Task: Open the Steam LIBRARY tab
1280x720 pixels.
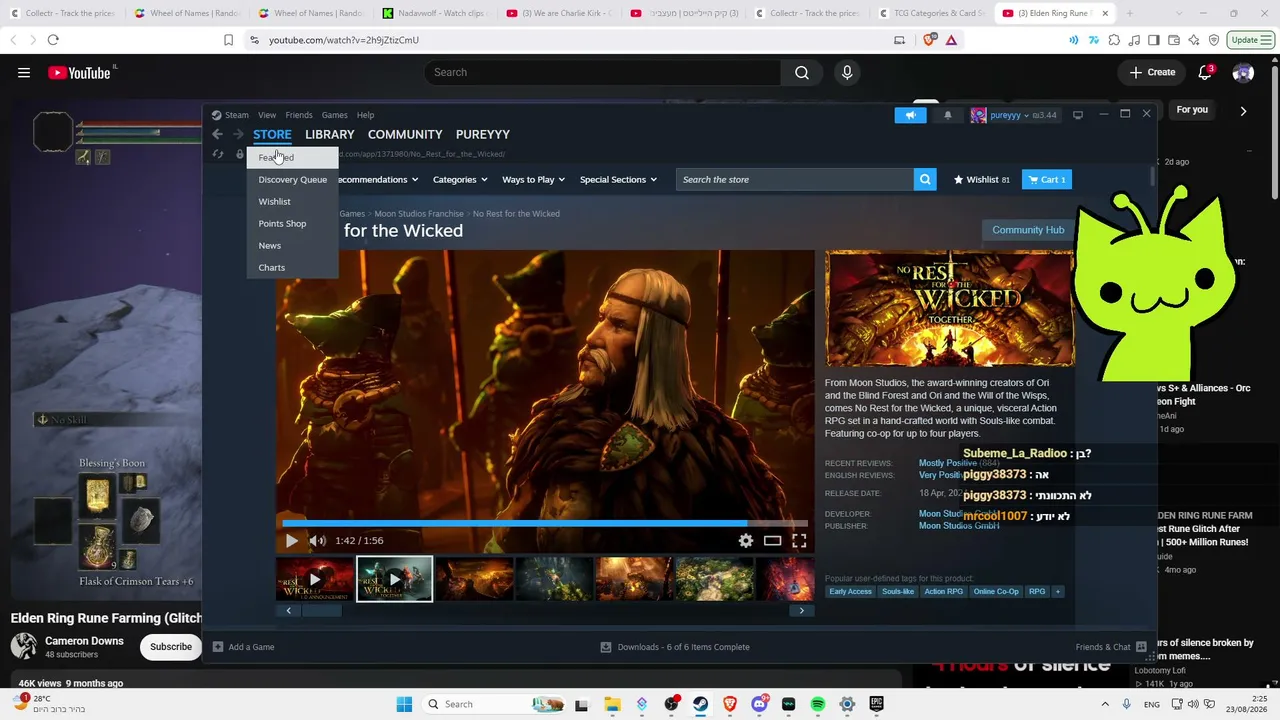Action: (330, 134)
